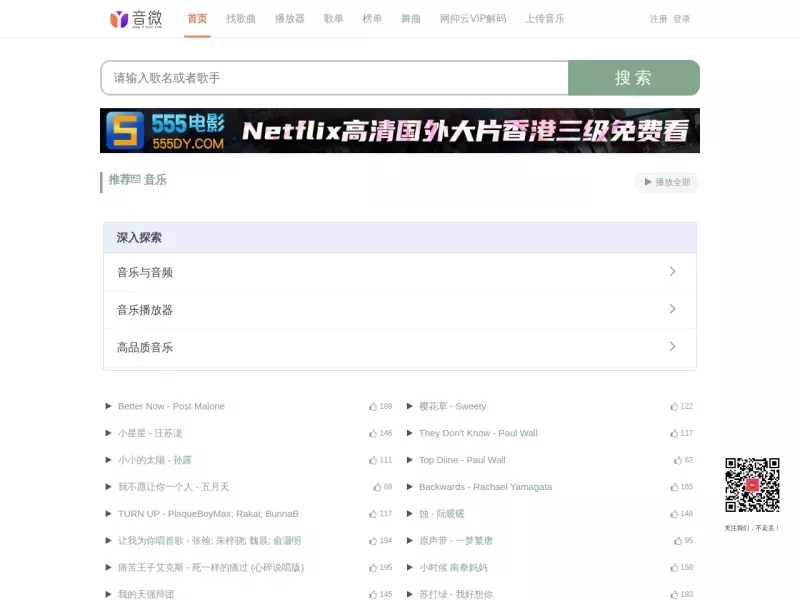Image resolution: width=800 pixels, height=600 pixels.
Task: Like 小小的太阳 thumbs-up icon
Action: click(x=373, y=460)
